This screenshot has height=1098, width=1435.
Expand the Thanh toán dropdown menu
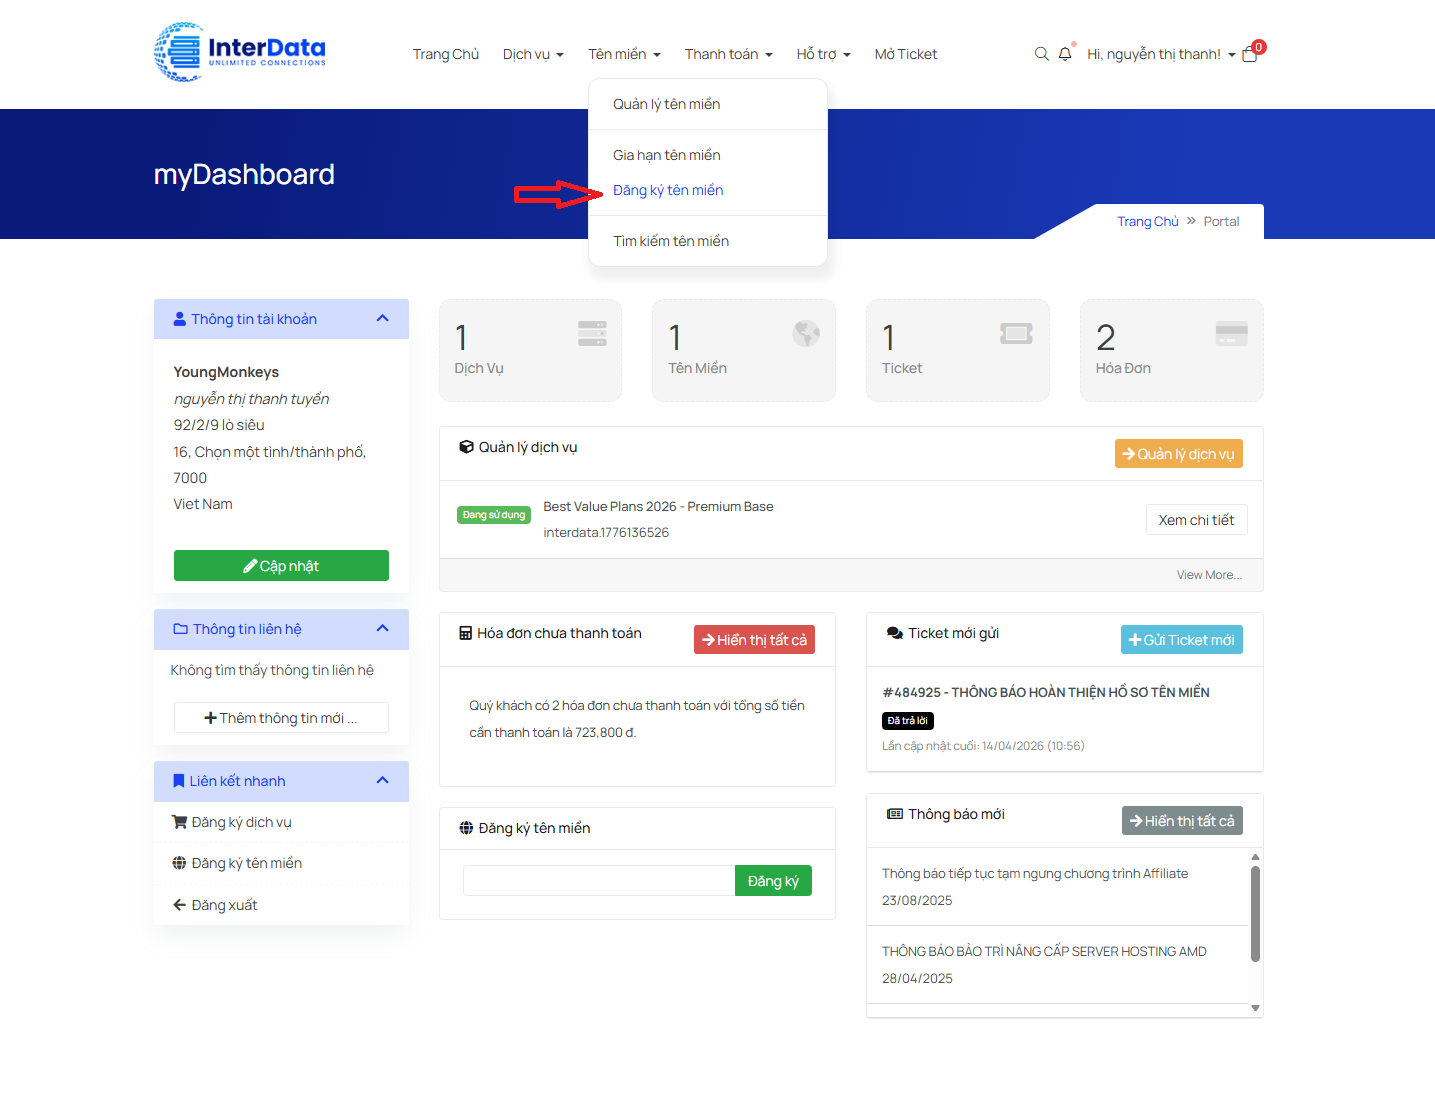coord(728,54)
